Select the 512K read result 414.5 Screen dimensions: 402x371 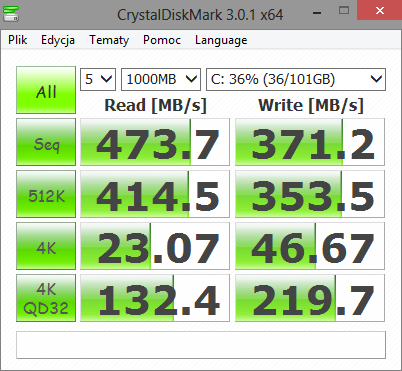tap(155, 194)
